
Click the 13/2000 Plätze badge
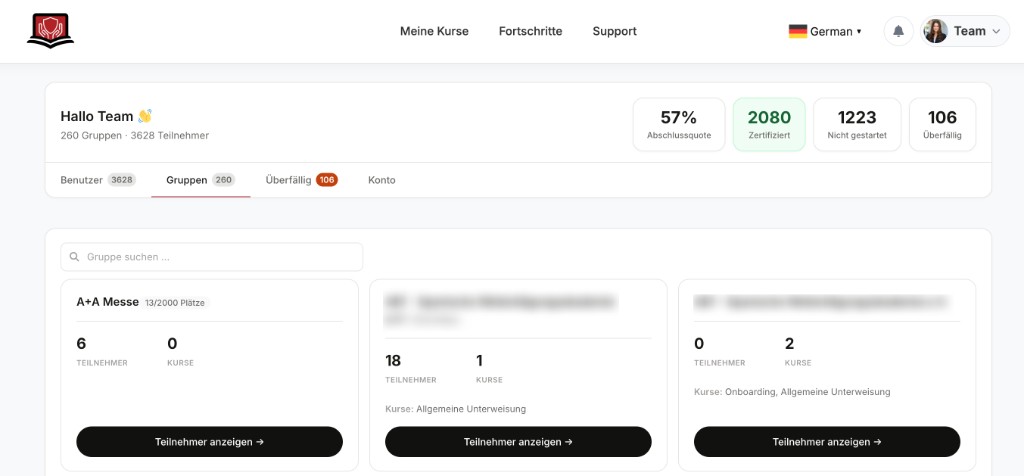pos(176,303)
